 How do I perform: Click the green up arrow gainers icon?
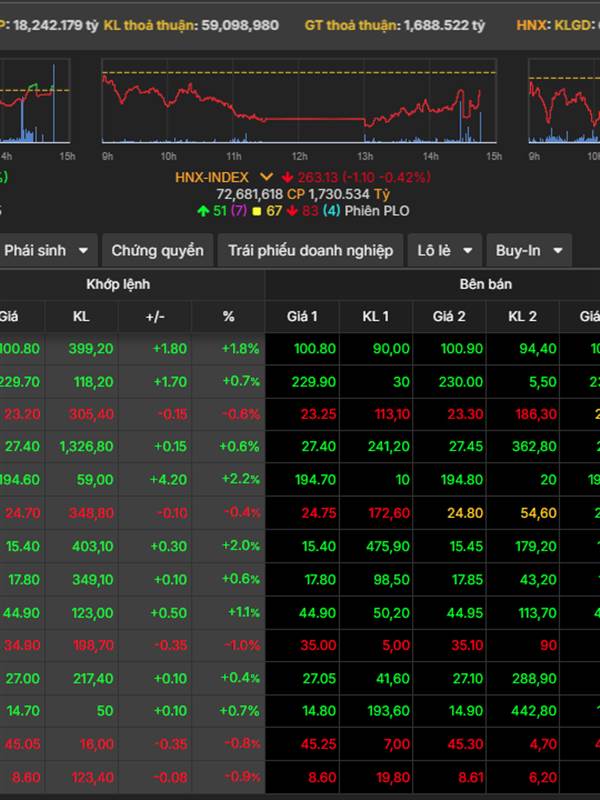204,211
